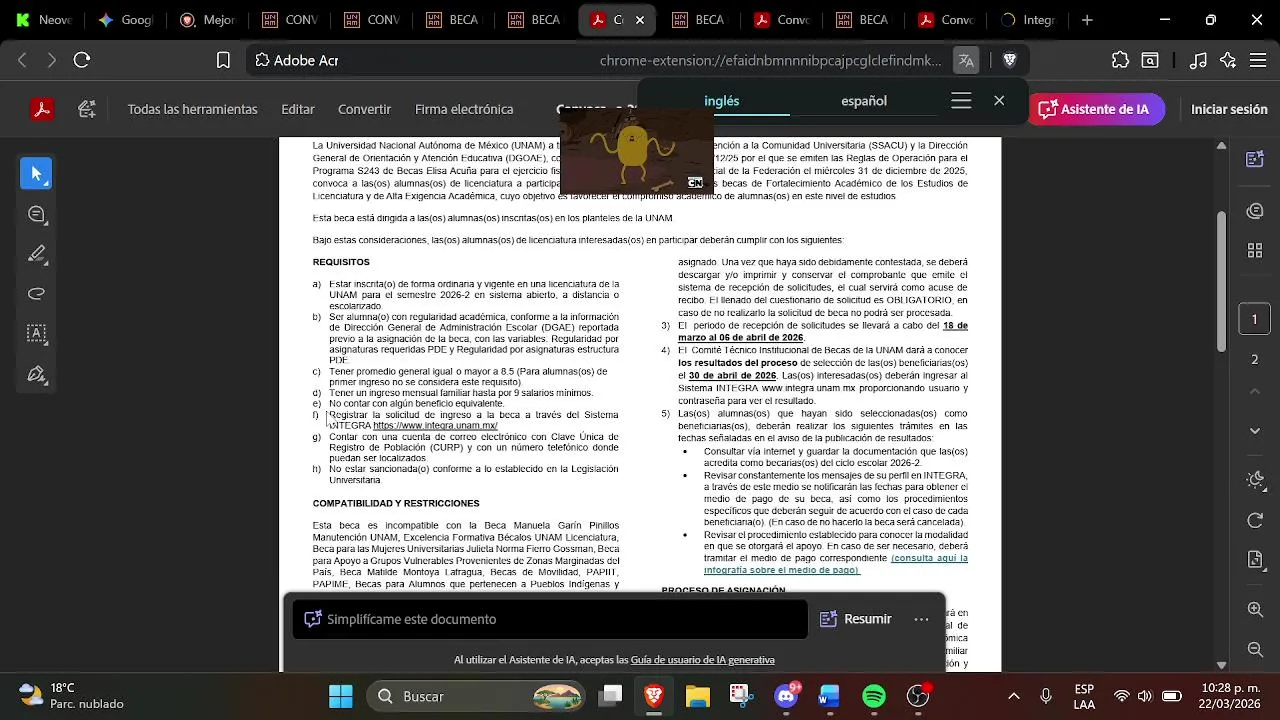1280x720 pixels.
Task: Switch to the Mejor browser tab
Action: coord(208,20)
